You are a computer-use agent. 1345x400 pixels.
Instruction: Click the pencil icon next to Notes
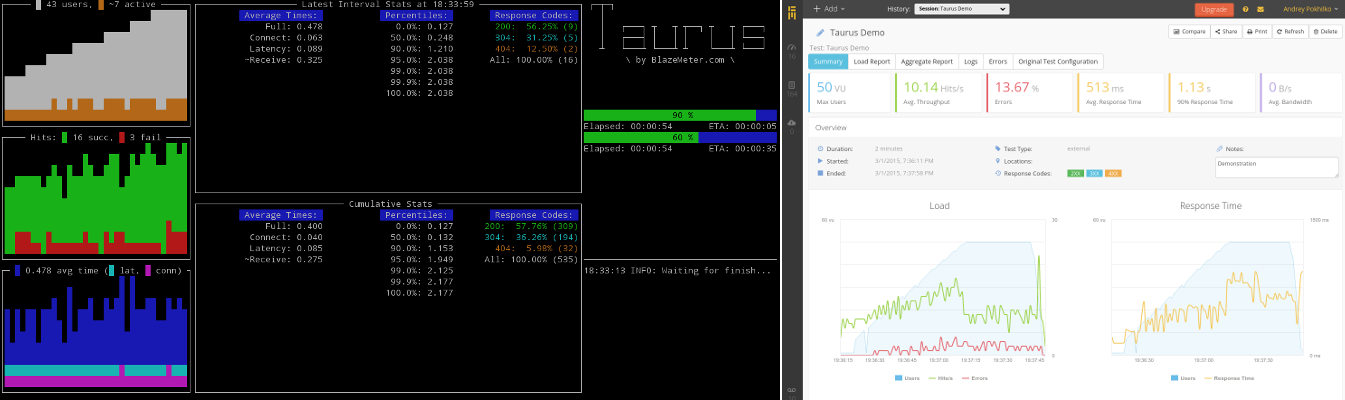click(1219, 148)
